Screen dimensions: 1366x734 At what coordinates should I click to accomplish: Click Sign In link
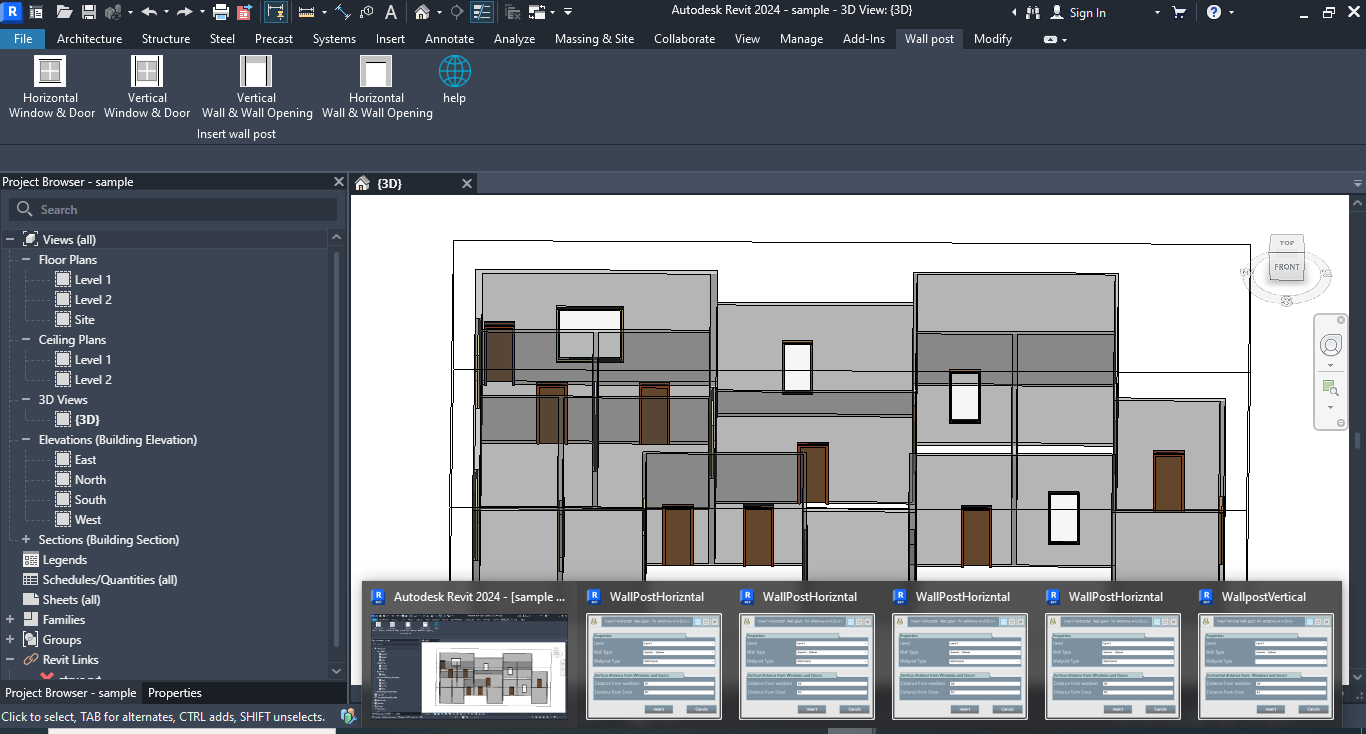click(x=1087, y=13)
